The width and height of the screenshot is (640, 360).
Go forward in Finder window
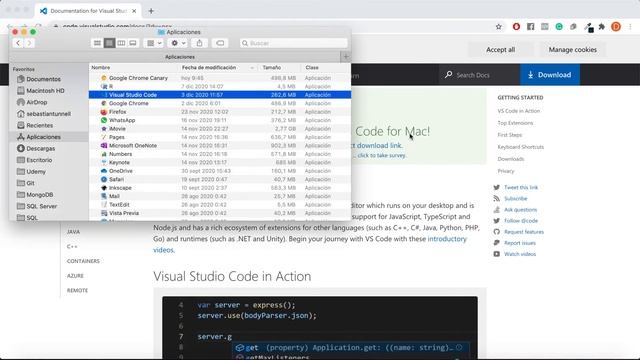[x=29, y=43]
